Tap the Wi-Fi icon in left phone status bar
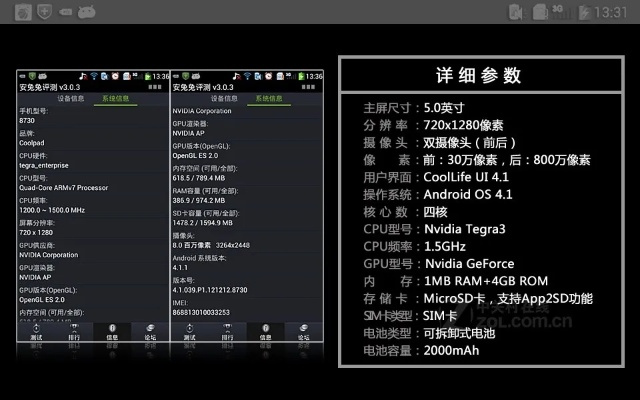The image size is (640, 400). click(x=94, y=76)
